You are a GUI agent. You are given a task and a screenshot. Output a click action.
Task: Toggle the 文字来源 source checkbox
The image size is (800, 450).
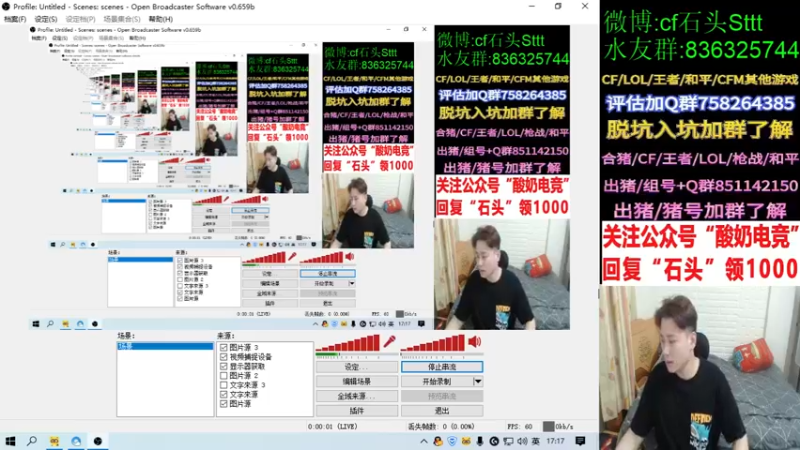223,394
